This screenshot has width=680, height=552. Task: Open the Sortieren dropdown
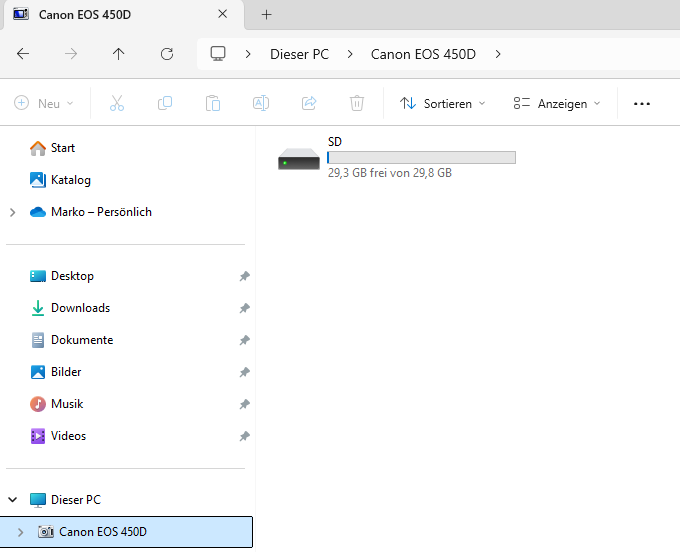point(442,104)
